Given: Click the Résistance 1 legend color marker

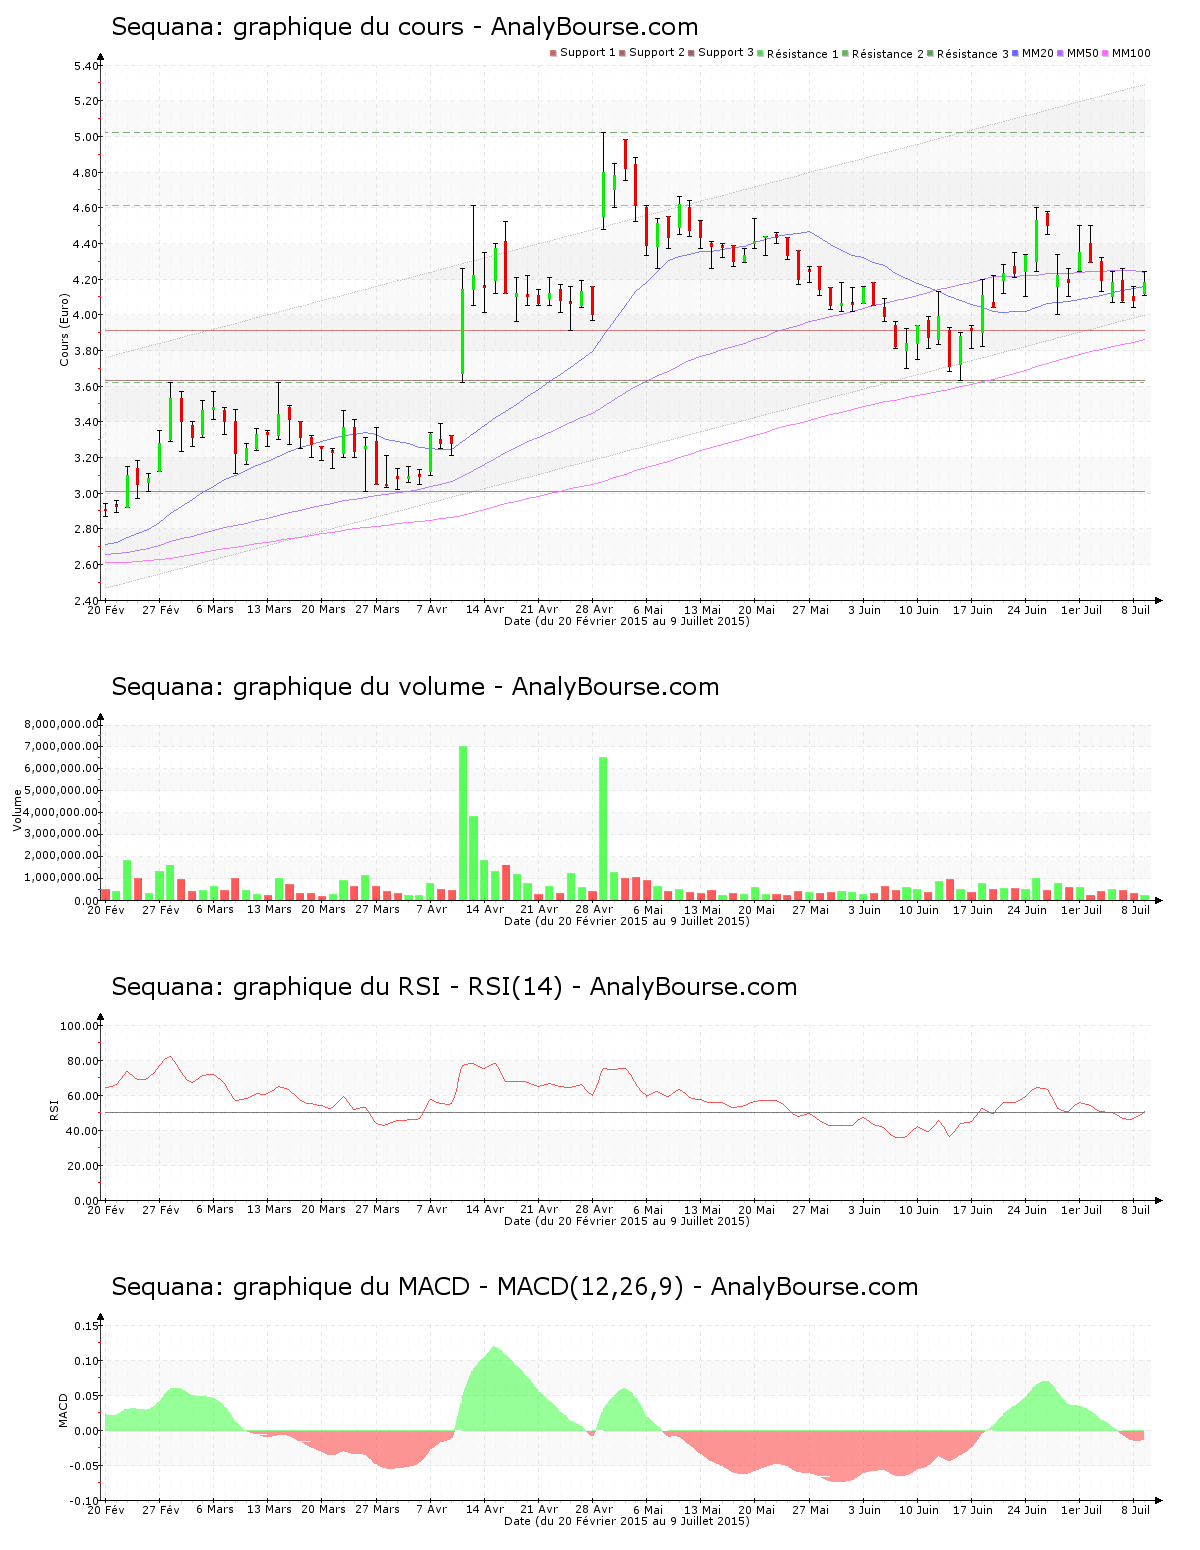Looking at the screenshot, I should pos(761,53).
